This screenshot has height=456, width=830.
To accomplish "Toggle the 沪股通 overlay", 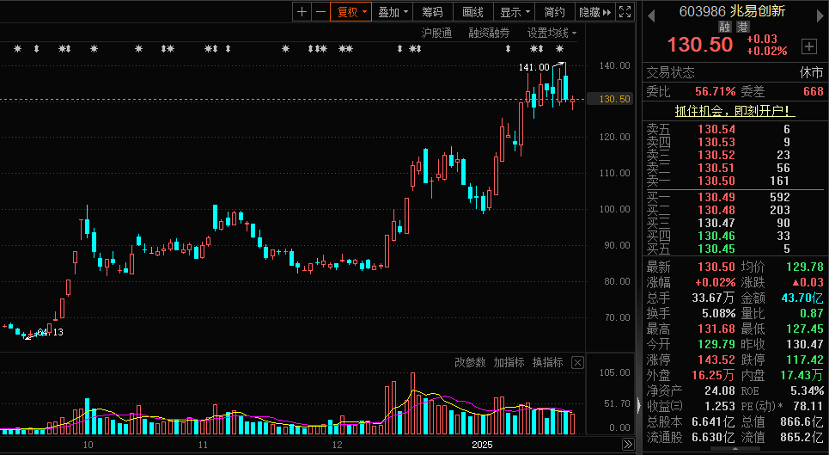I will click(436, 33).
